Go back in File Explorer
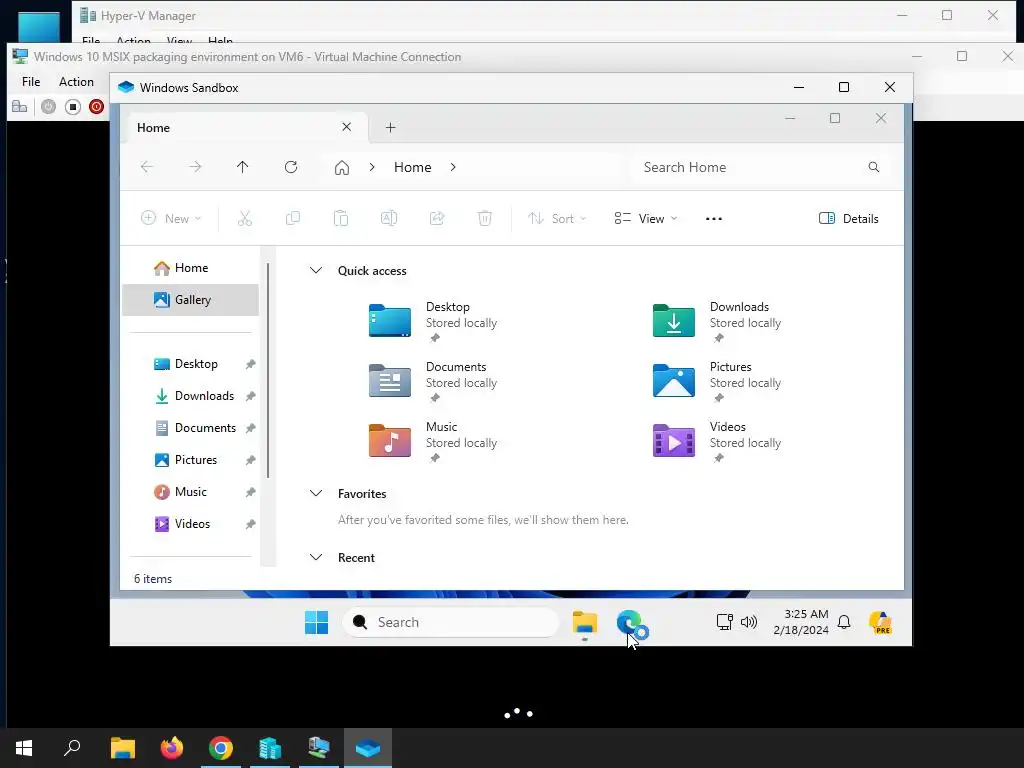 147,167
